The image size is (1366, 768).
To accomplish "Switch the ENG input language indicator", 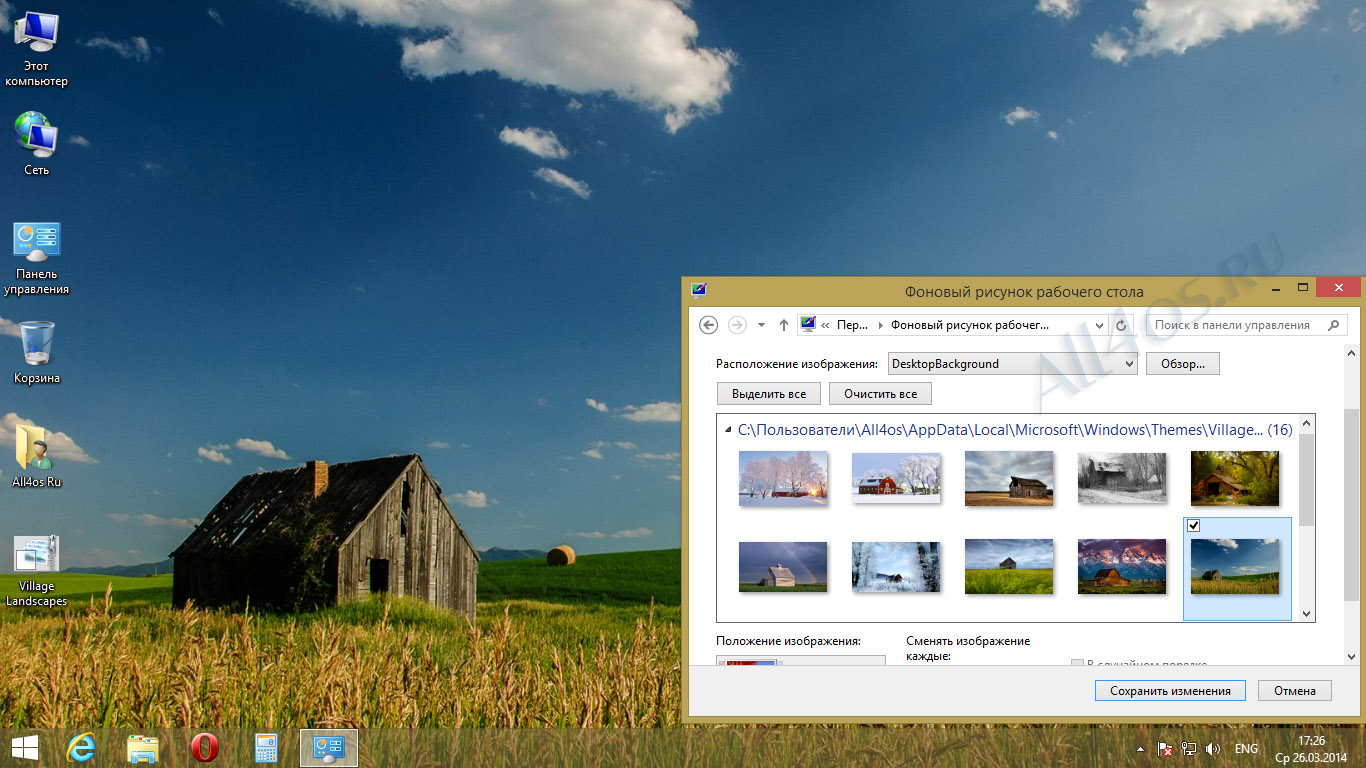I will tap(1246, 748).
